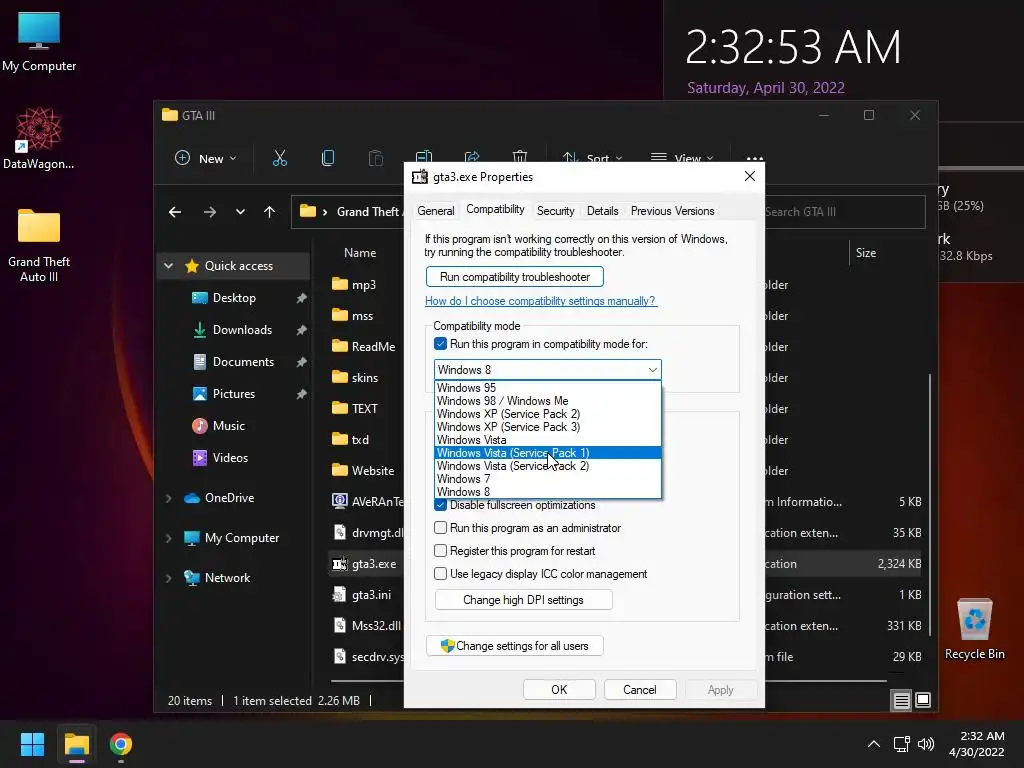
Task: Choose Windows 98 / Windows Me option
Action: point(547,401)
